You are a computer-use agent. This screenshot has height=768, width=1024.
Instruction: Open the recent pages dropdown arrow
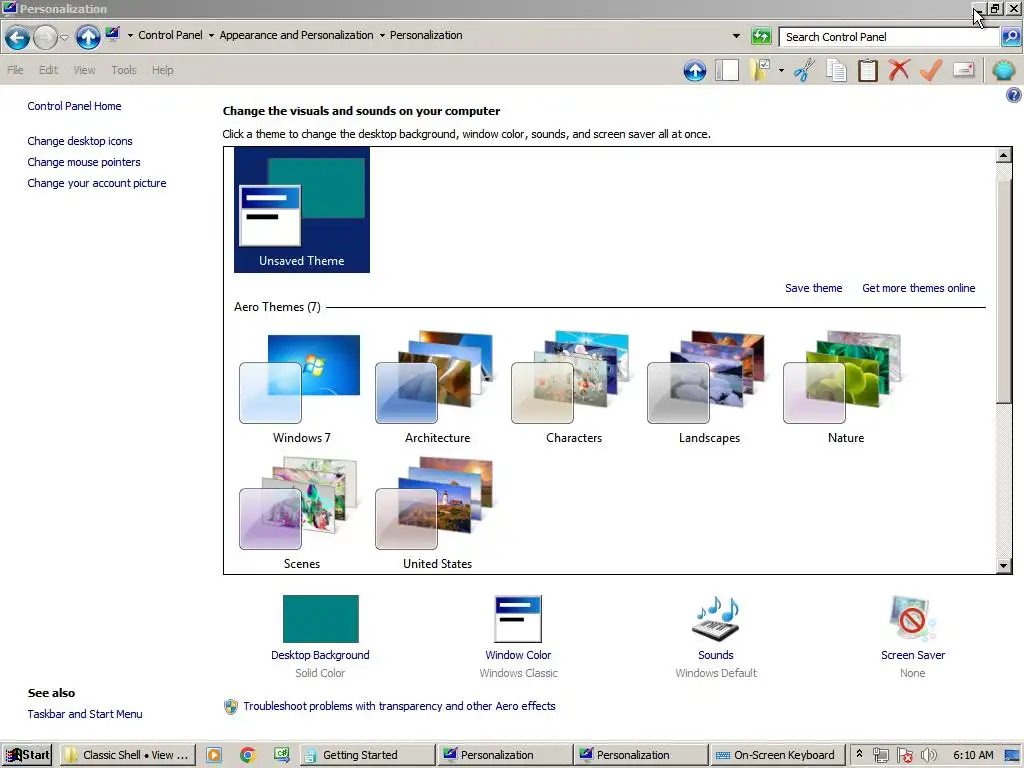click(x=64, y=37)
